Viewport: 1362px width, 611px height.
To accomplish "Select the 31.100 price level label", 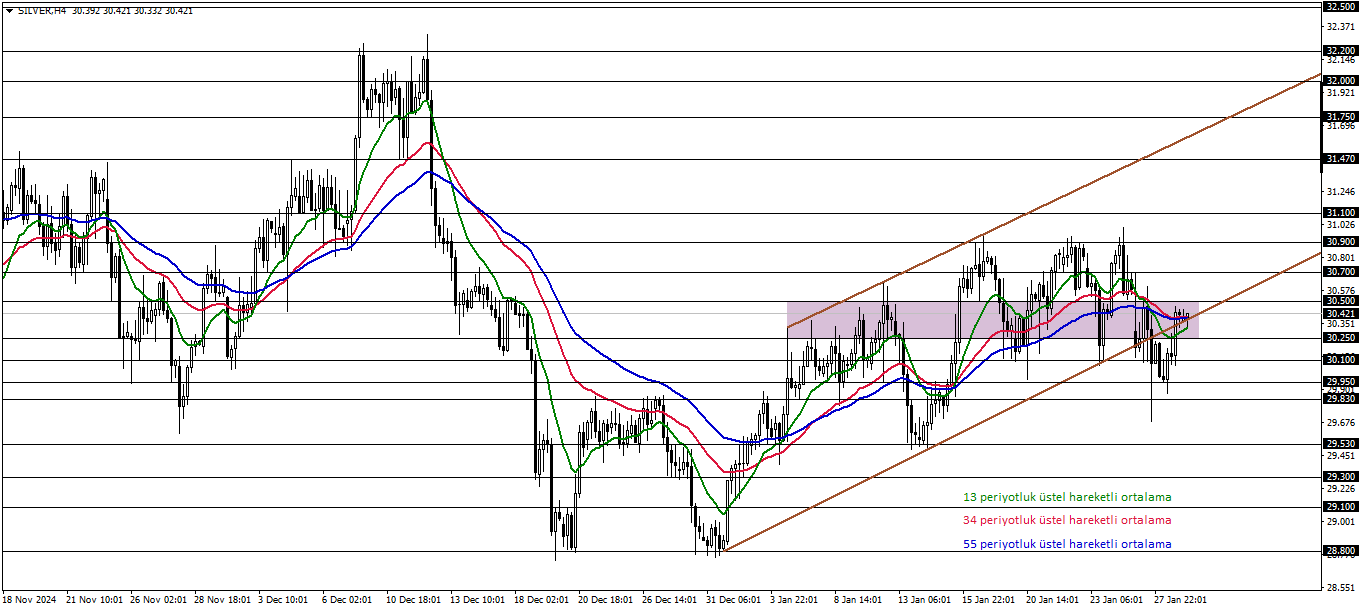I will [1340, 213].
